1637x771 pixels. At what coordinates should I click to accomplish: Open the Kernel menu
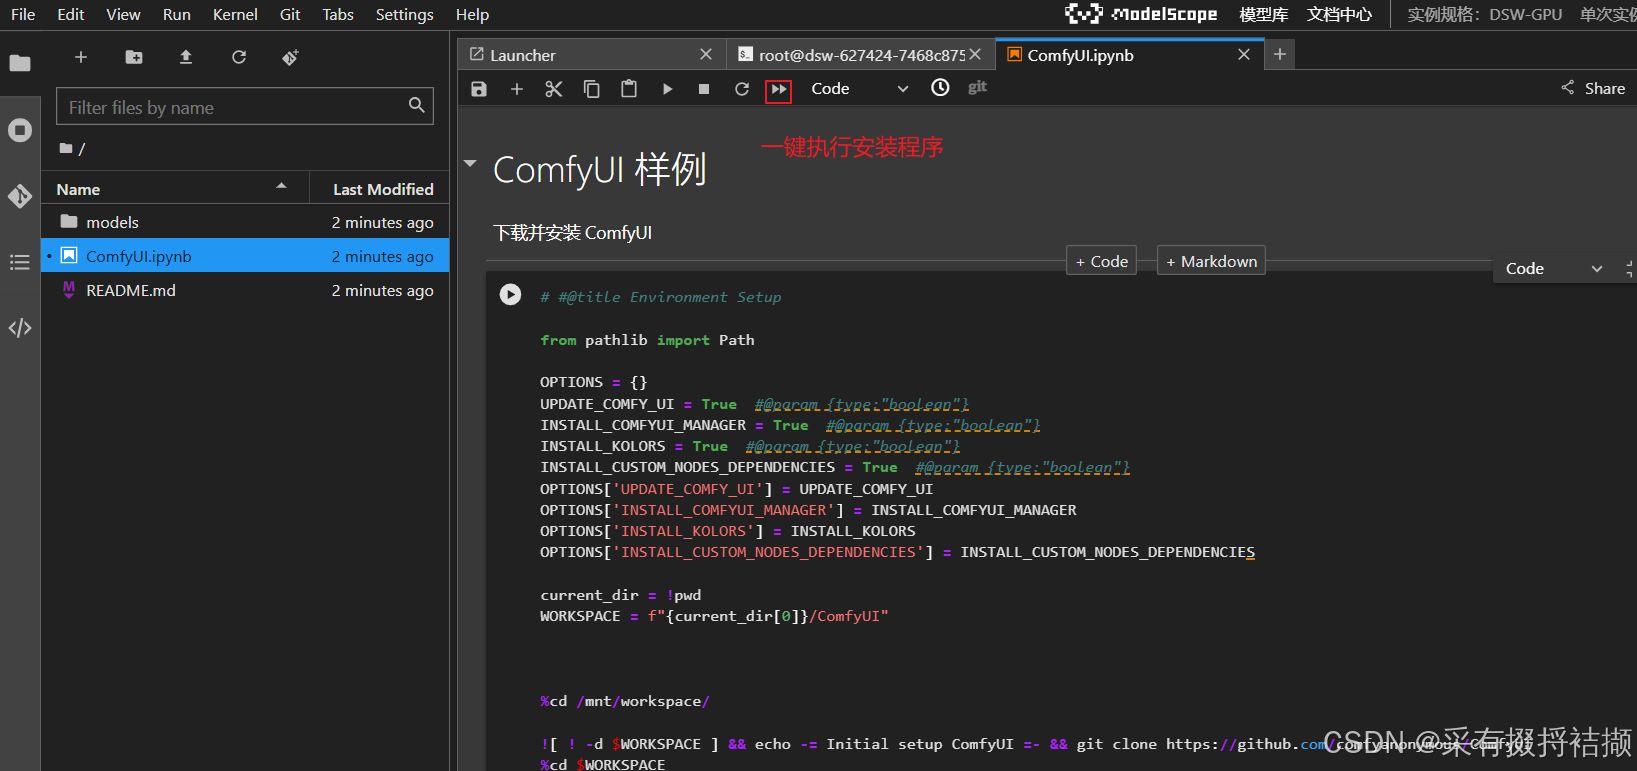point(235,14)
